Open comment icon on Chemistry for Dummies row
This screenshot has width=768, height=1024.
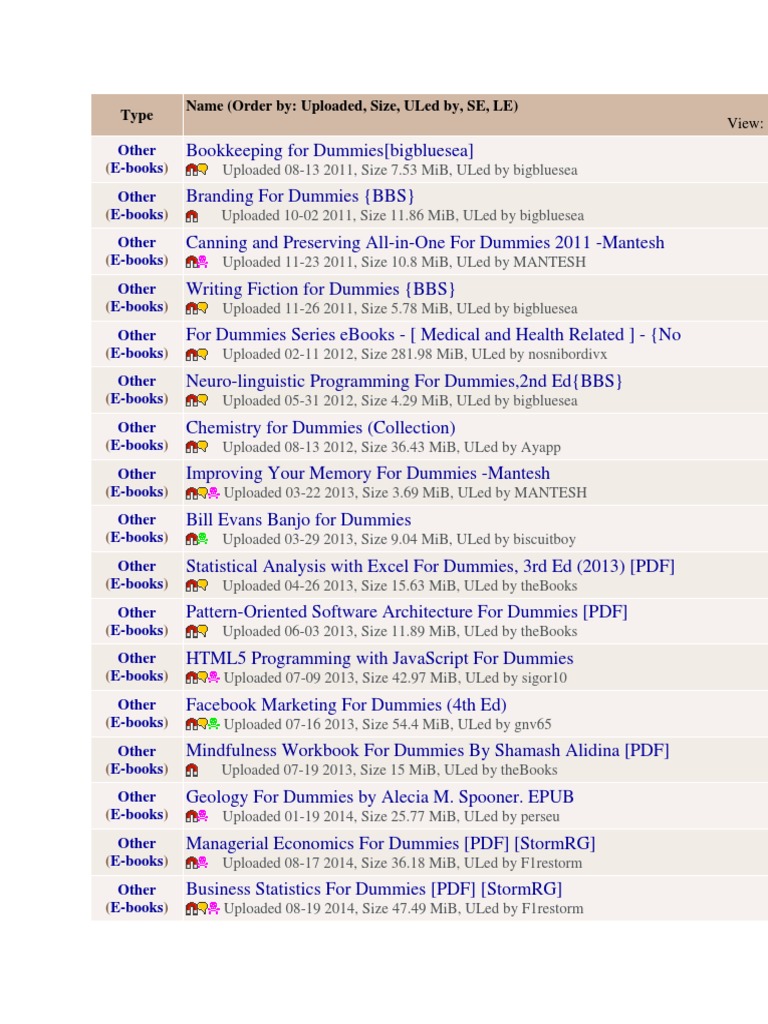coord(202,447)
